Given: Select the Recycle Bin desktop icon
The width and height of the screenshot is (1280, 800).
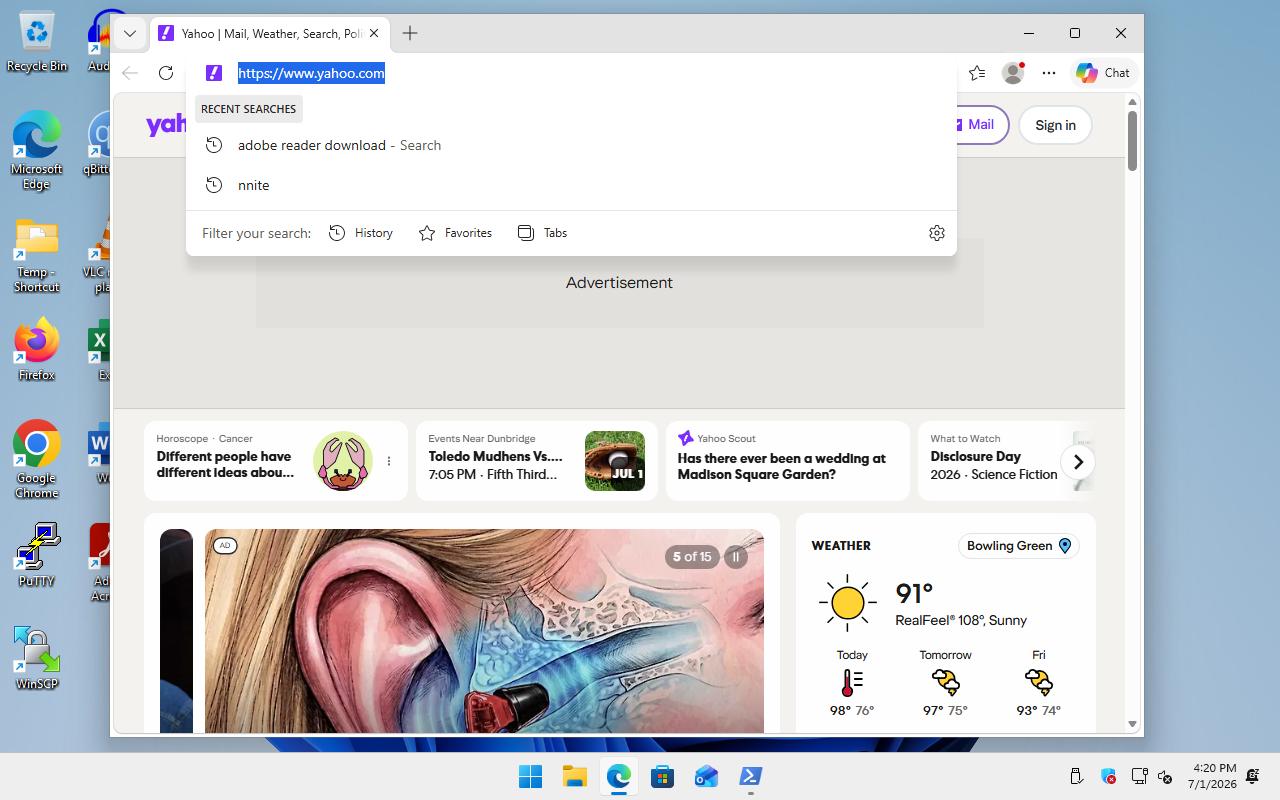Looking at the screenshot, I should tap(37, 42).
